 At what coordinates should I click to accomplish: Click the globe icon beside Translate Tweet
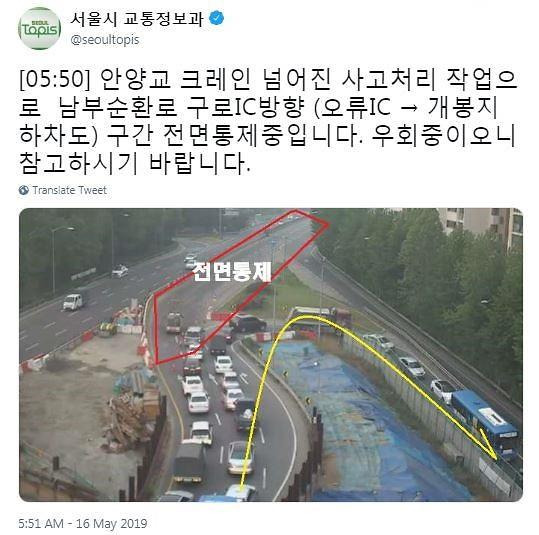24,190
